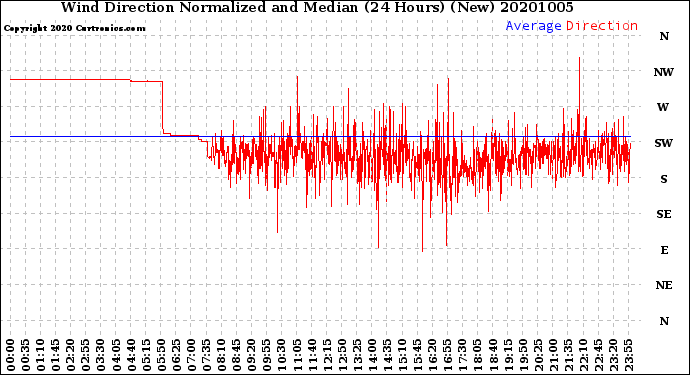
Task: Click the 22:45 time label
Action: point(598,355)
